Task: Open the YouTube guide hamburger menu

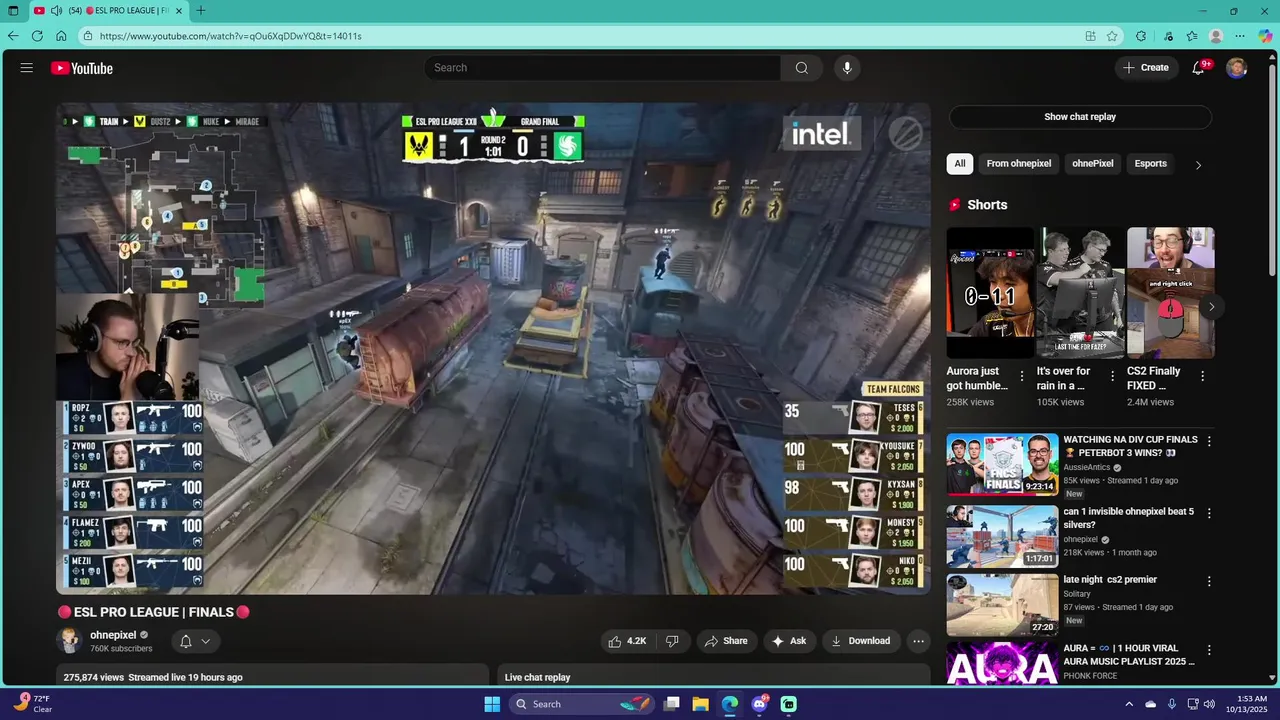Action: click(x=27, y=68)
